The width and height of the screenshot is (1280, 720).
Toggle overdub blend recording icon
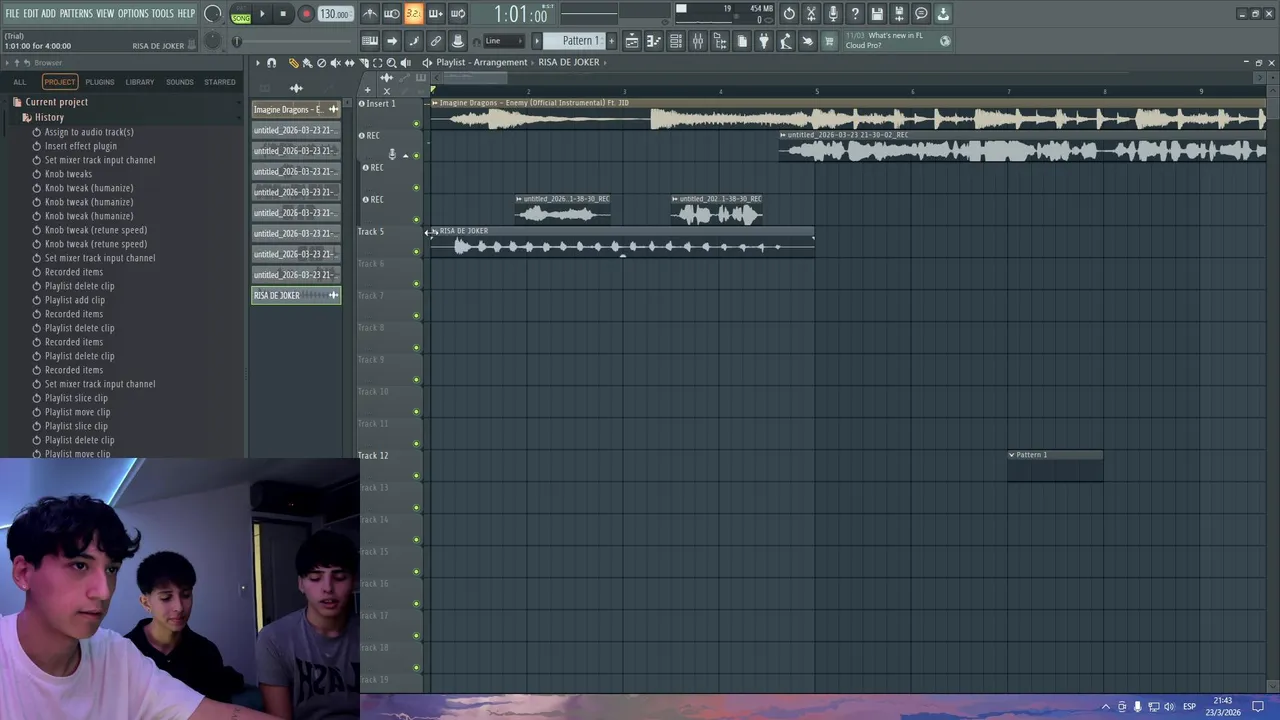pyautogui.click(x=436, y=14)
